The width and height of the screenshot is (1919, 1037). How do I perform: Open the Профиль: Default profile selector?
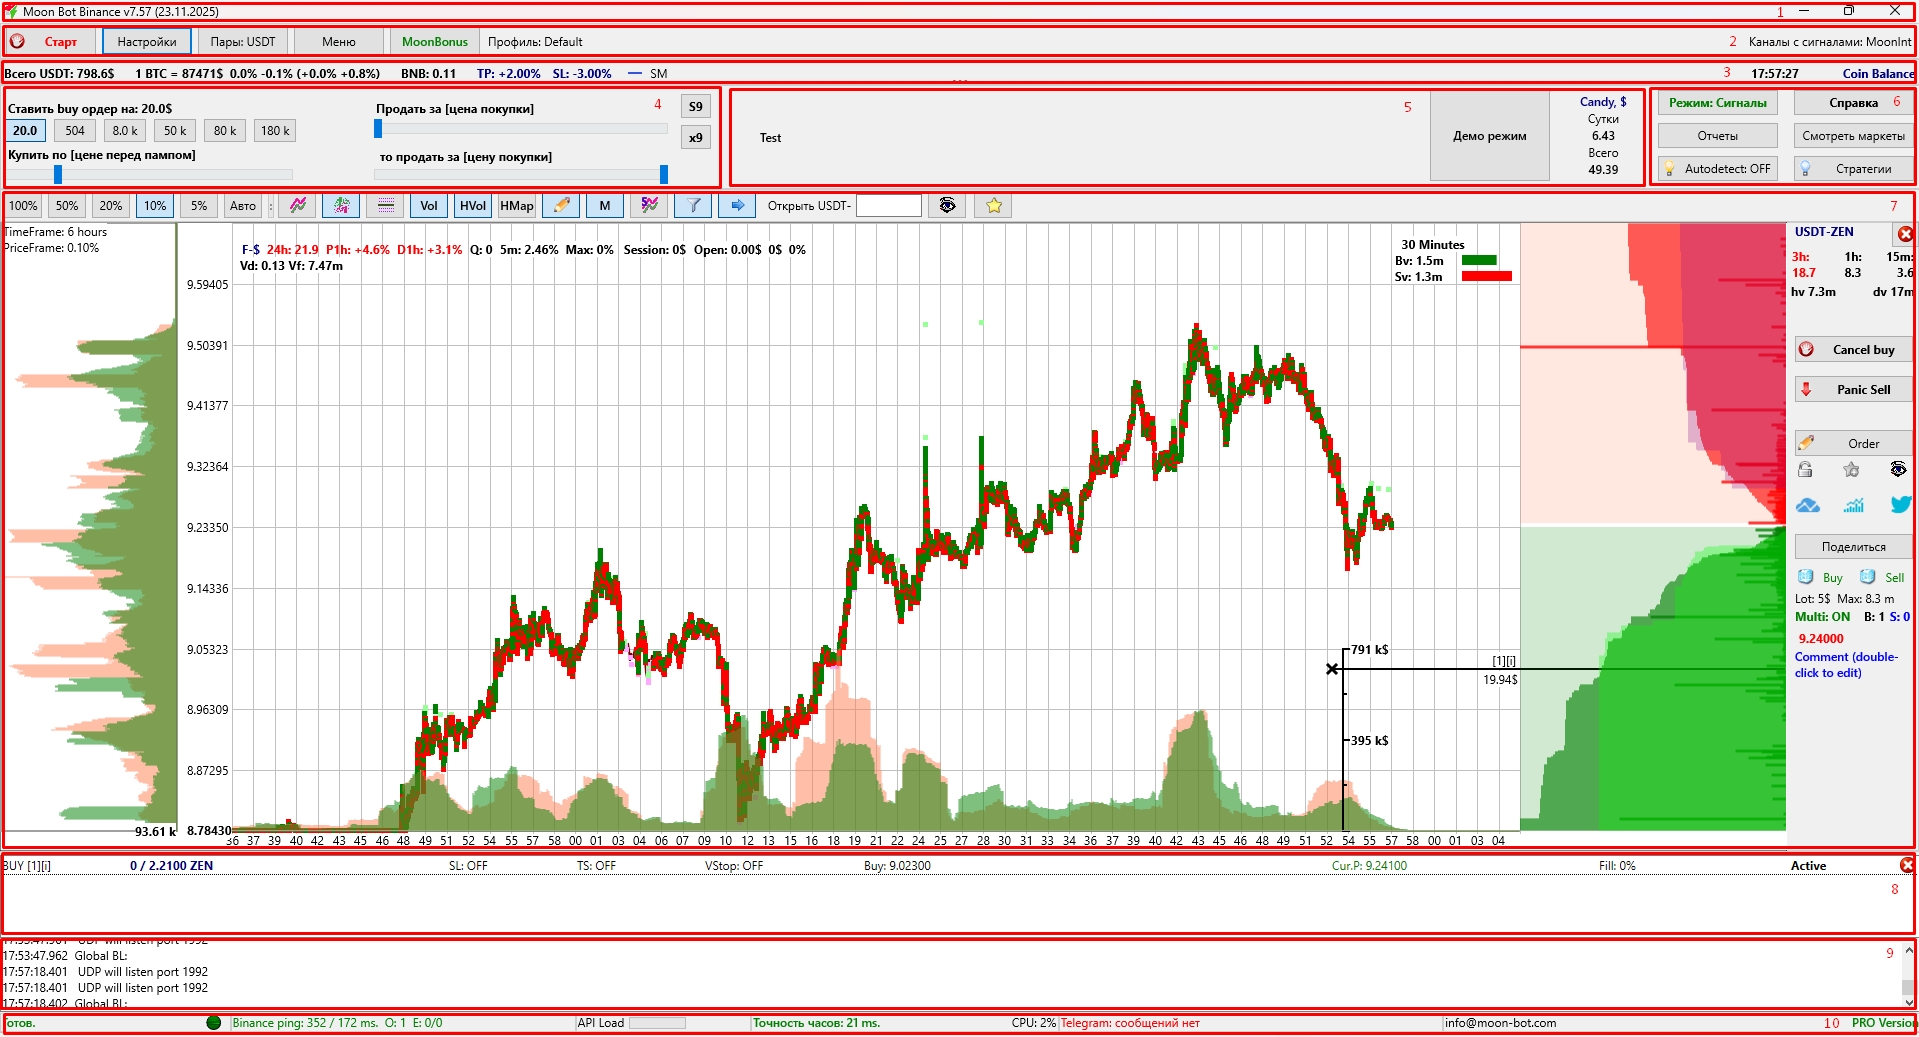pyautogui.click(x=535, y=42)
